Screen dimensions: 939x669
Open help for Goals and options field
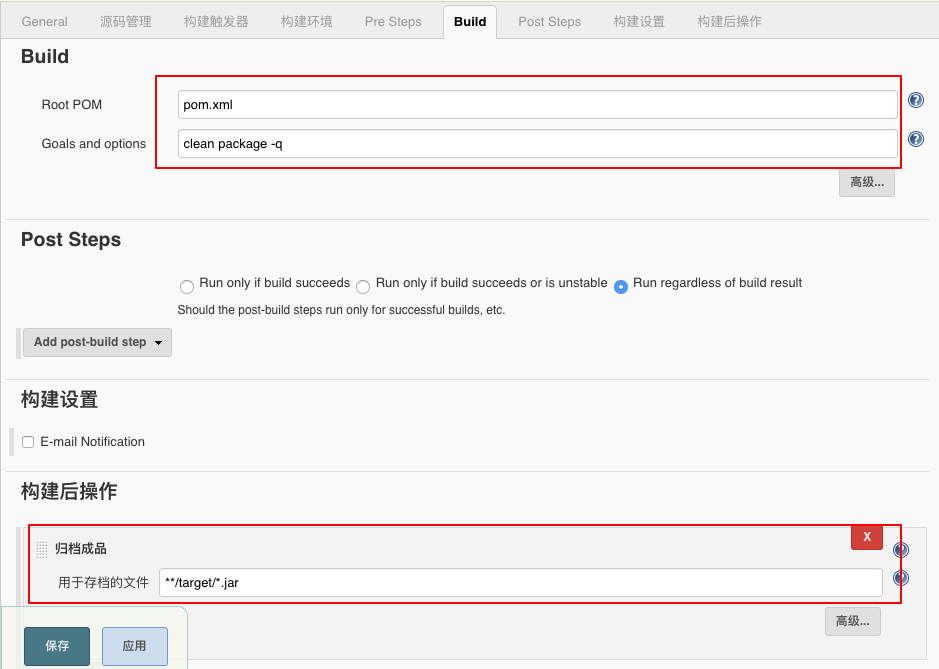[916, 140]
